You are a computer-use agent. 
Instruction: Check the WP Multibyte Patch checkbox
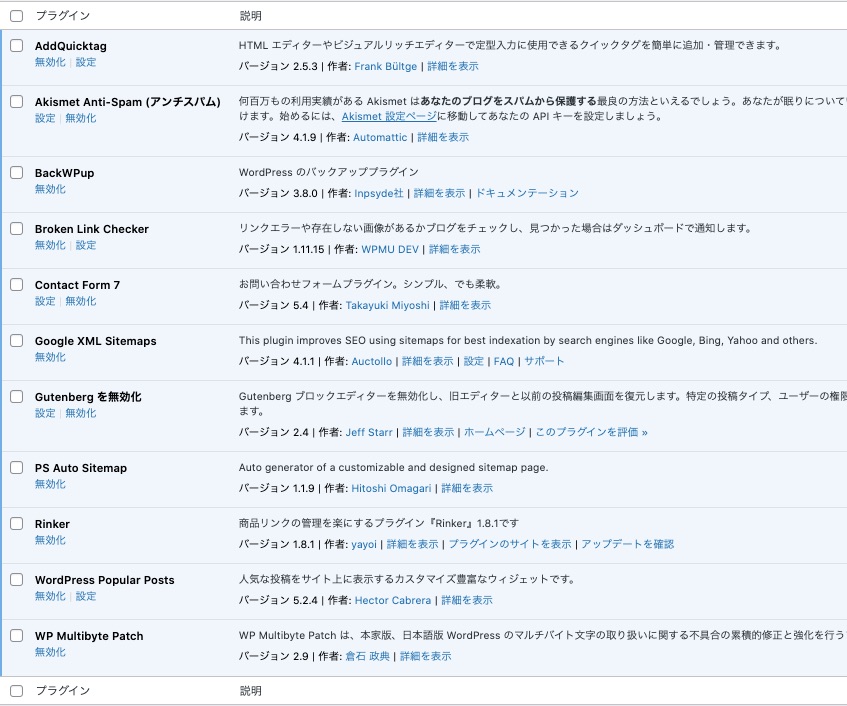click(x=17, y=635)
